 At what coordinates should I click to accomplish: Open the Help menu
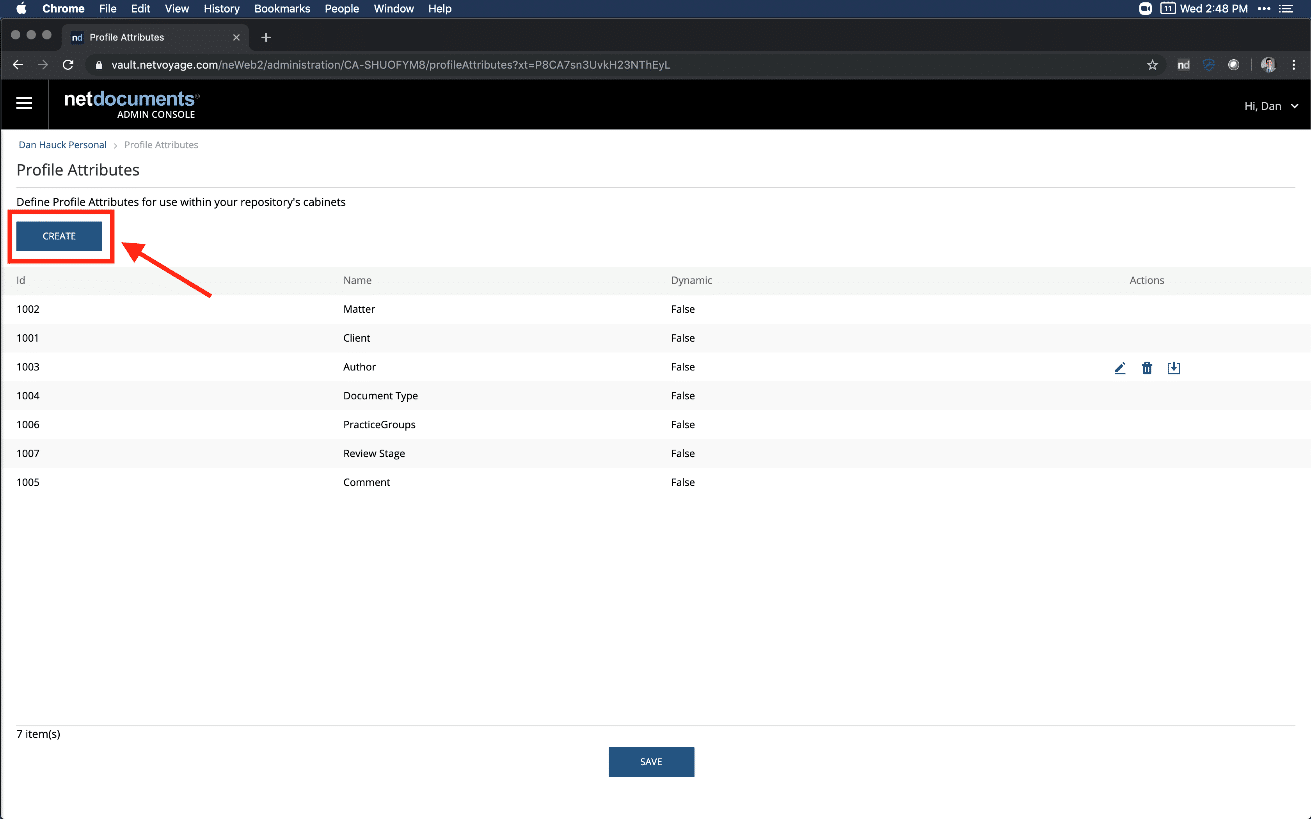pos(440,9)
